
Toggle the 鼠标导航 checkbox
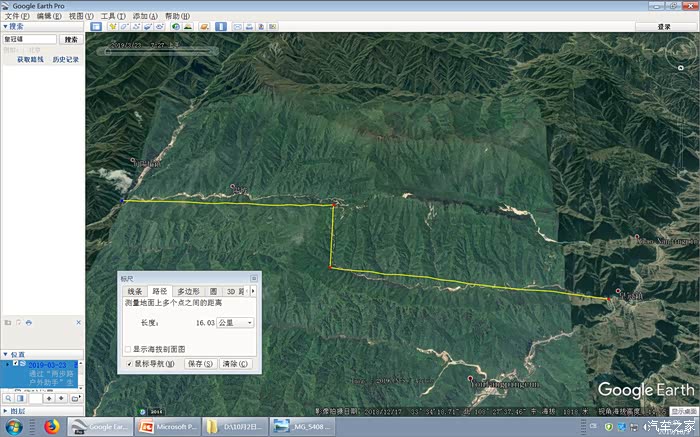click(x=128, y=363)
